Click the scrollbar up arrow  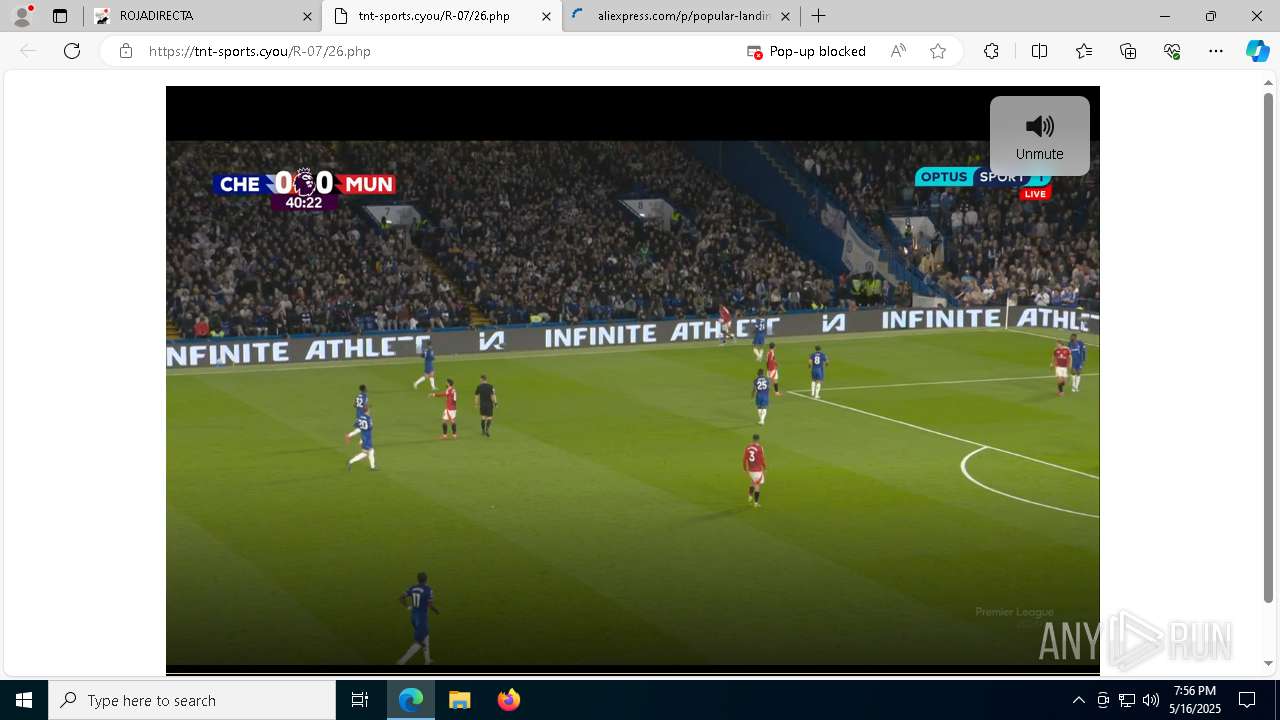coord(1269,83)
